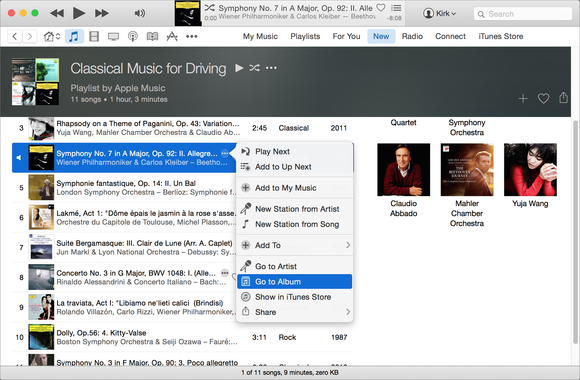Expand the Add To submenu
The width and height of the screenshot is (580, 380).
[x=294, y=245]
